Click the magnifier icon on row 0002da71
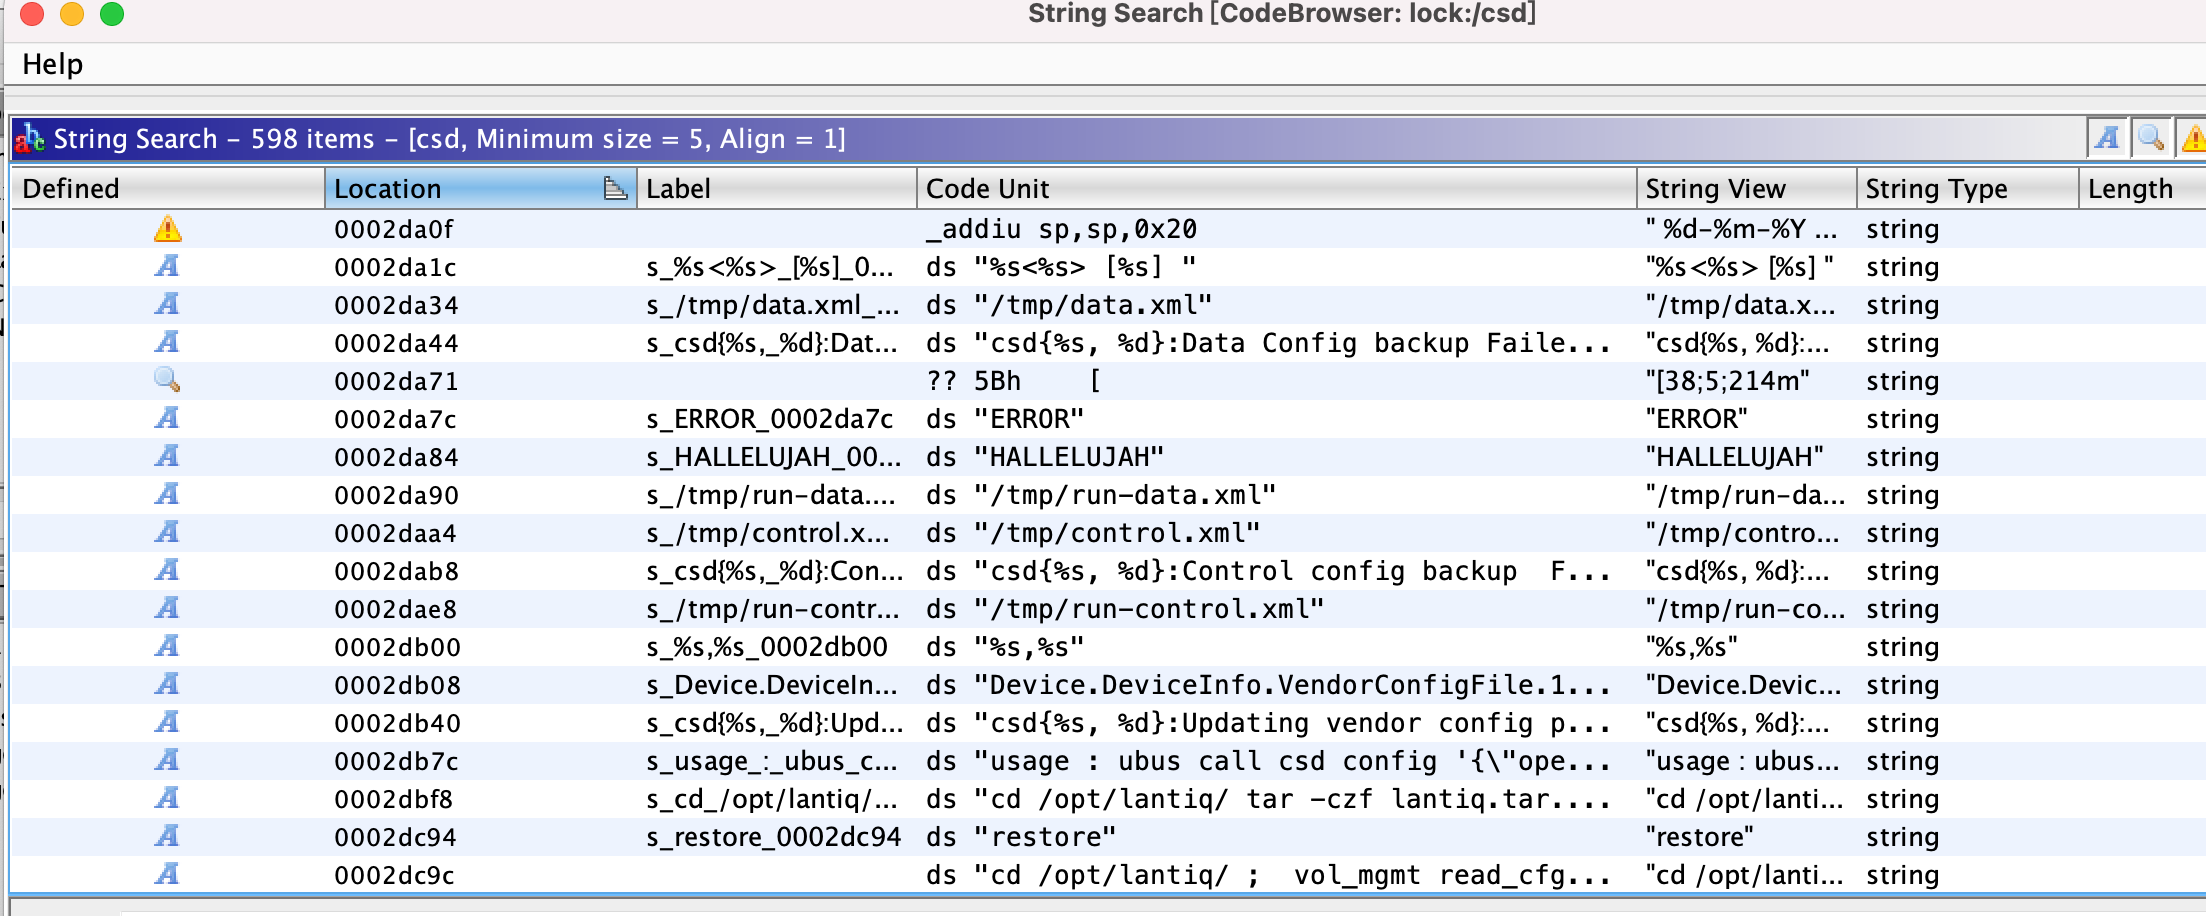 point(168,380)
